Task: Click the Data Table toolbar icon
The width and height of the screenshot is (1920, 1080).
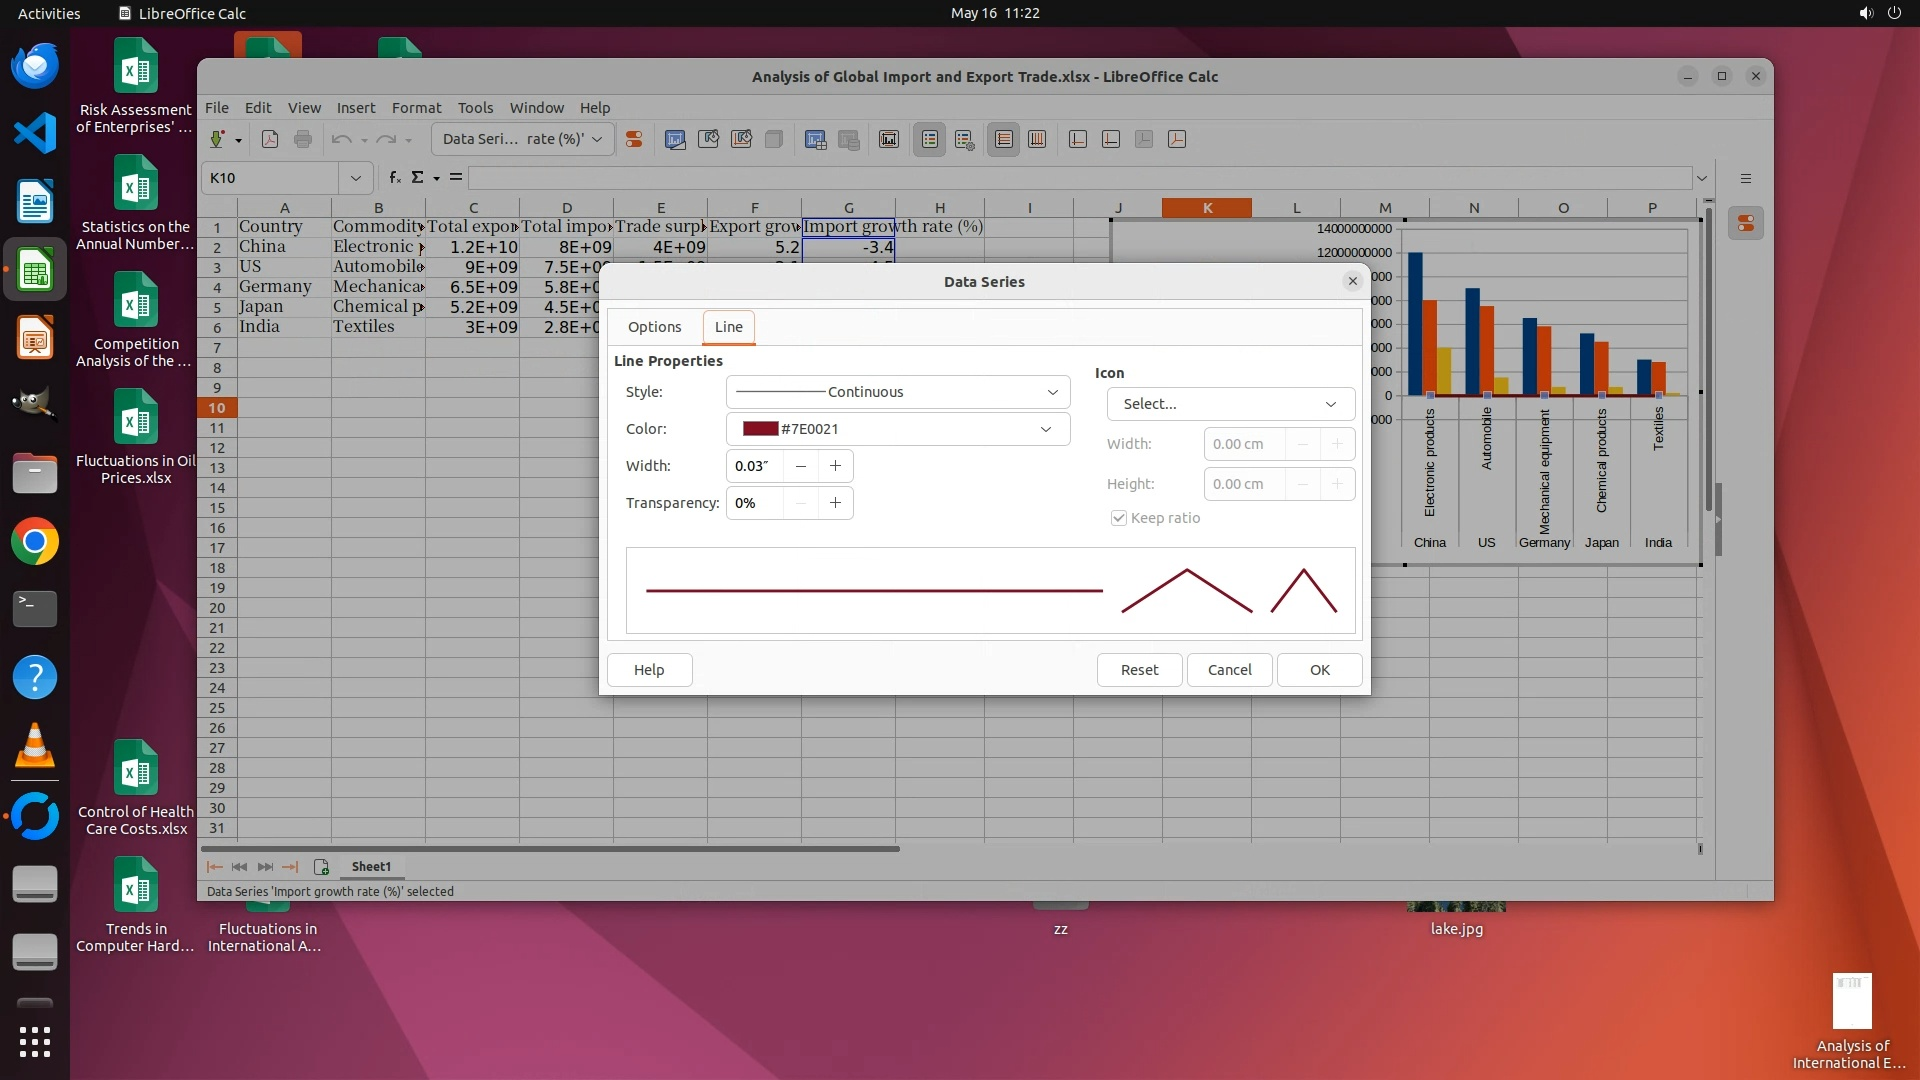Action: tap(849, 139)
